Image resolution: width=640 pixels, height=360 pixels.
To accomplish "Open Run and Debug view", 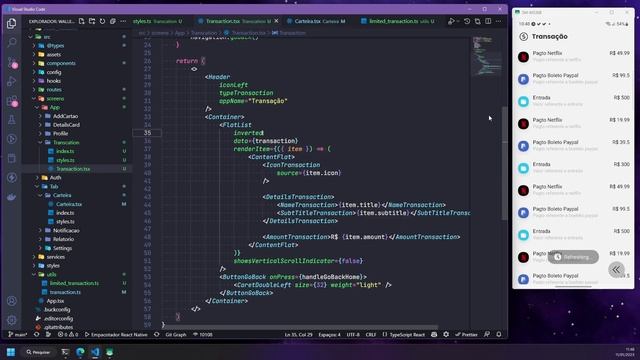I will tap(11, 81).
